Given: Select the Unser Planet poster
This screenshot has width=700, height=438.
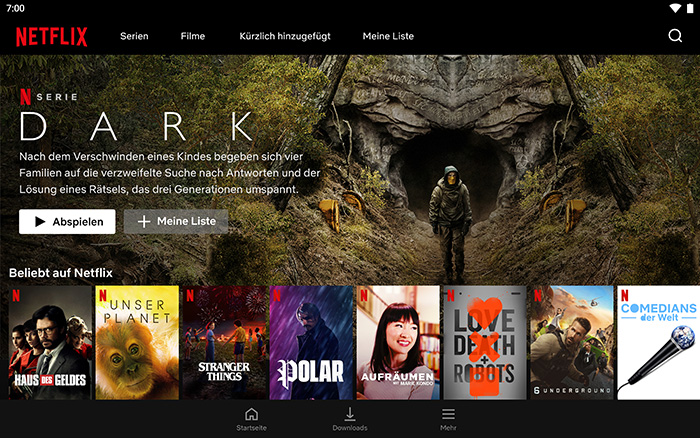Looking at the screenshot, I should click(137, 342).
